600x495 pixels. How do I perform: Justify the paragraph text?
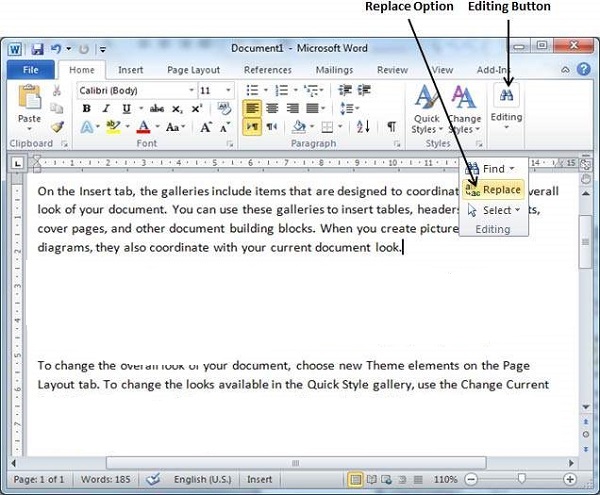(312, 109)
